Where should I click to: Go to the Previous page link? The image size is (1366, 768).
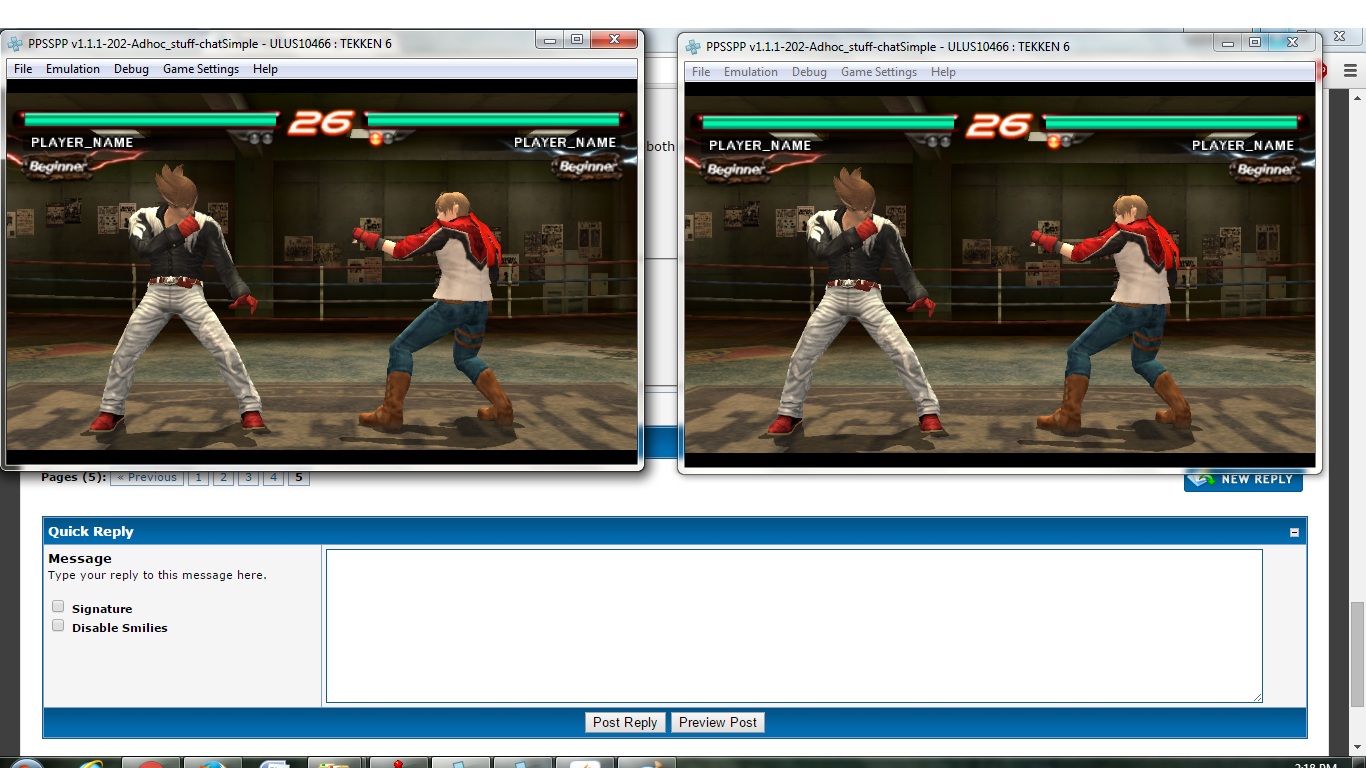(x=147, y=478)
